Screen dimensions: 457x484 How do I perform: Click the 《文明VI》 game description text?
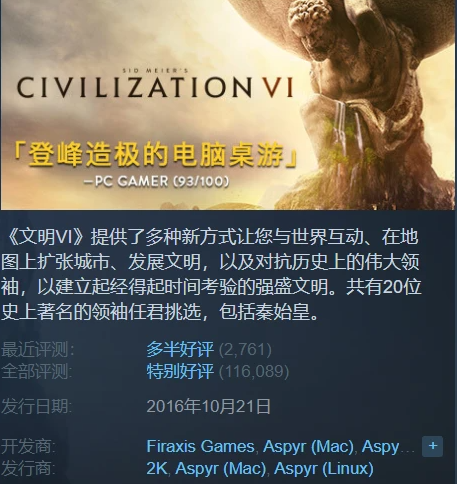pyautogui.click(x=211, y=274)
